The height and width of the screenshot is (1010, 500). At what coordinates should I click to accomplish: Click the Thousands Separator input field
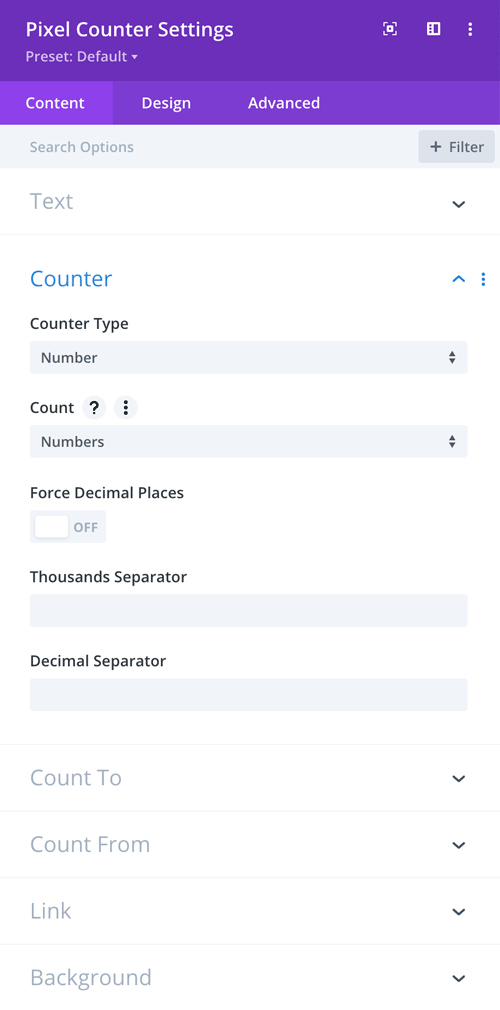pyautogui.click(x=249, y=611)
